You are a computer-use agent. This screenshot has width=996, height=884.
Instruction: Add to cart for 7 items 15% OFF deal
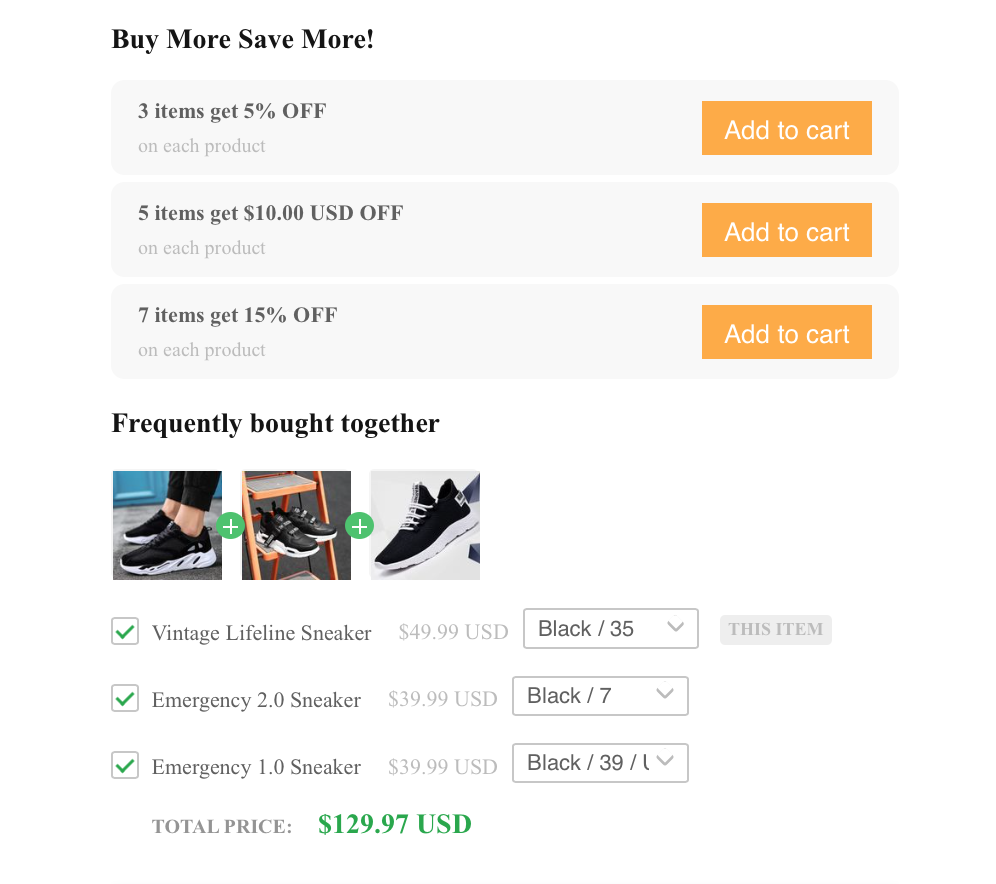tap(786, 332)
